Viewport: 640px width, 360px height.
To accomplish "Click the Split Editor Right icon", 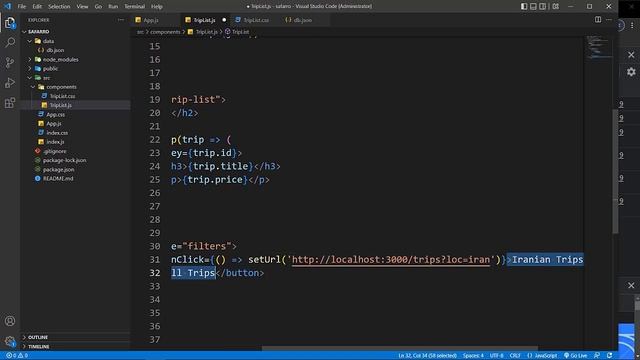I will [x=598, y=20].
